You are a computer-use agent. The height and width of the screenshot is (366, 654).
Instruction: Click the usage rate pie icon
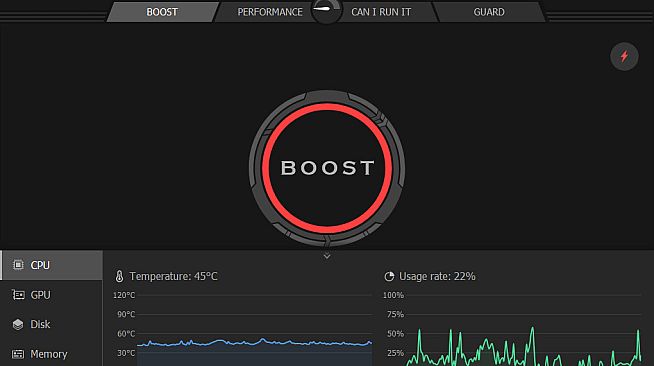click(389, 276)
